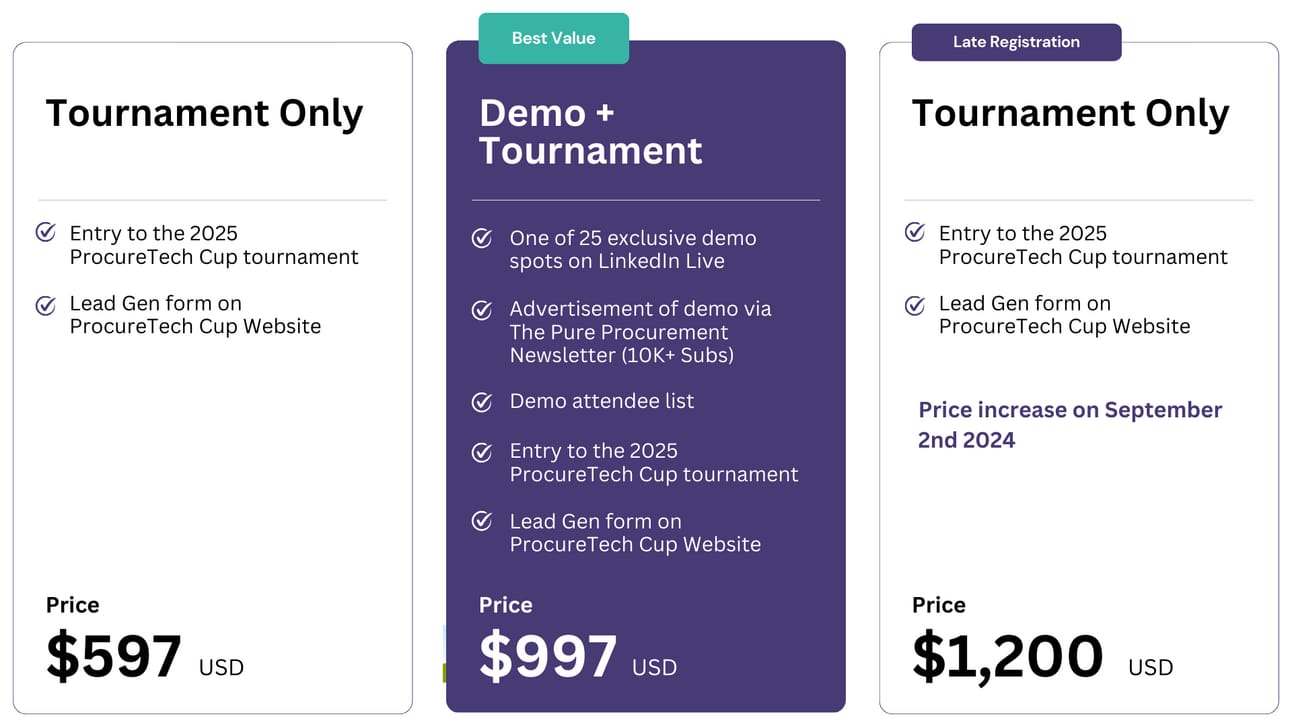Screen dimensions: 1292x727
Task: Click the Best Value badge
Action: 553,38
